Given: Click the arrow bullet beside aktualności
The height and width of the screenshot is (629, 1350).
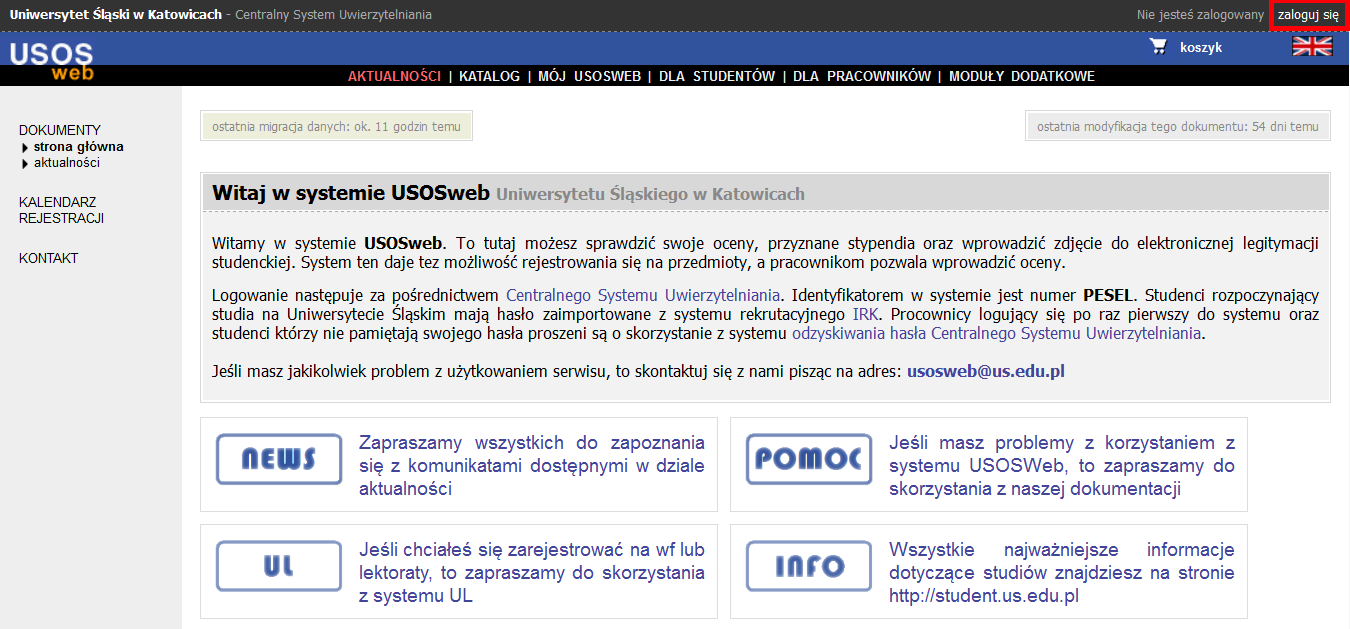Looking at the screenshot, I should pyautogui.click(x=25, y=163).
